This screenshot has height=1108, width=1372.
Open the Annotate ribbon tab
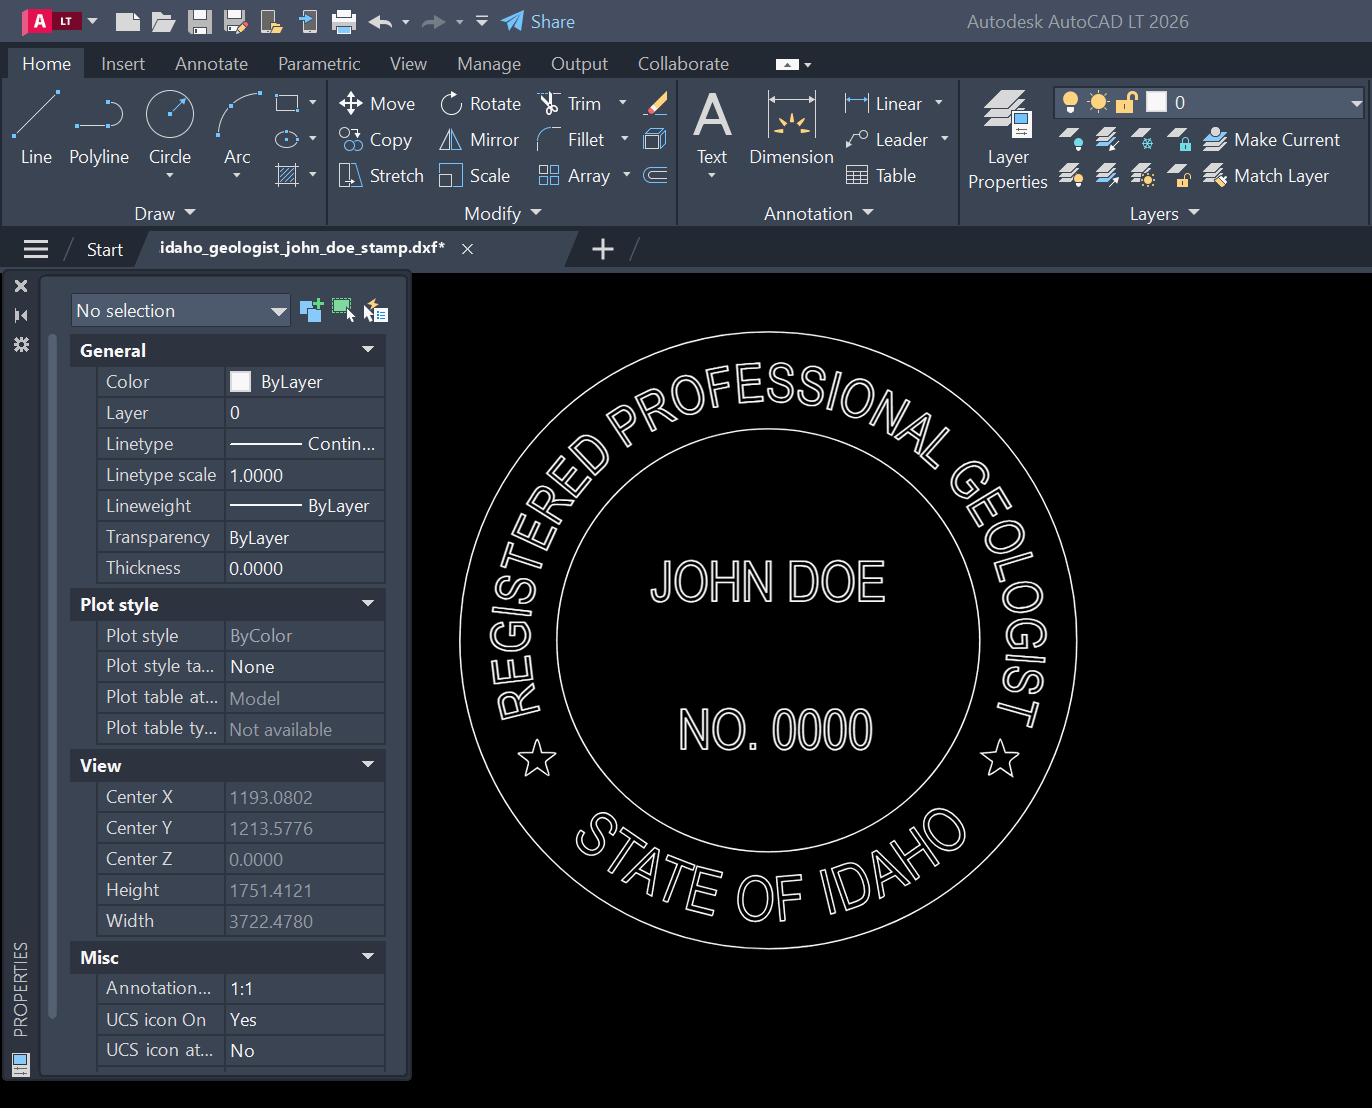211,63
